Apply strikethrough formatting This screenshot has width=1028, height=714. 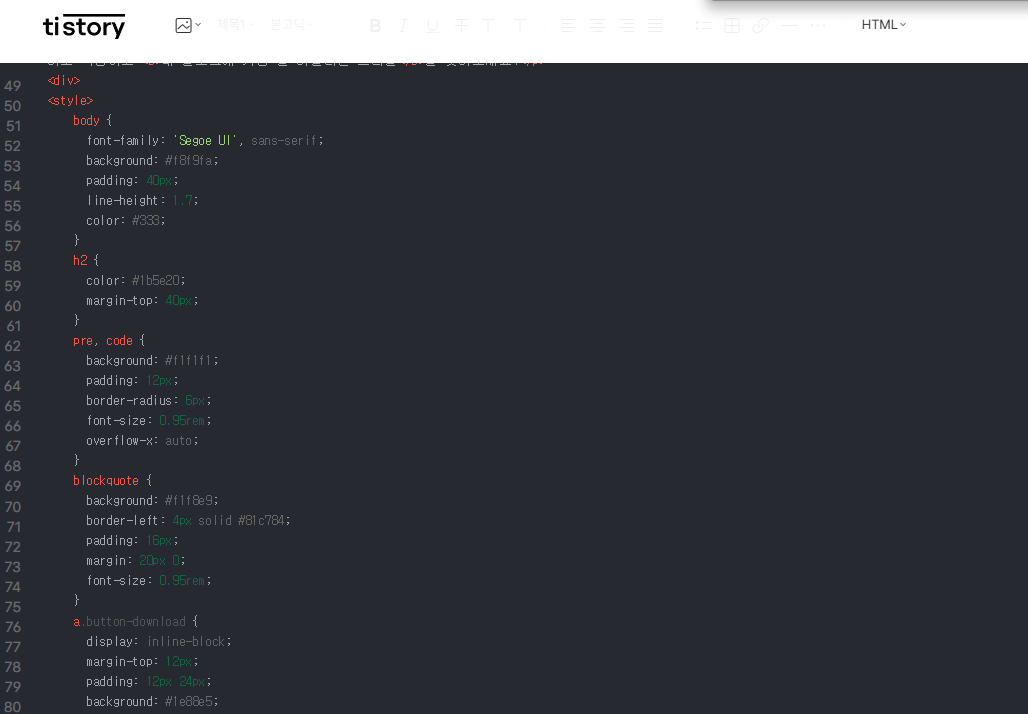[x=460, y=24]
